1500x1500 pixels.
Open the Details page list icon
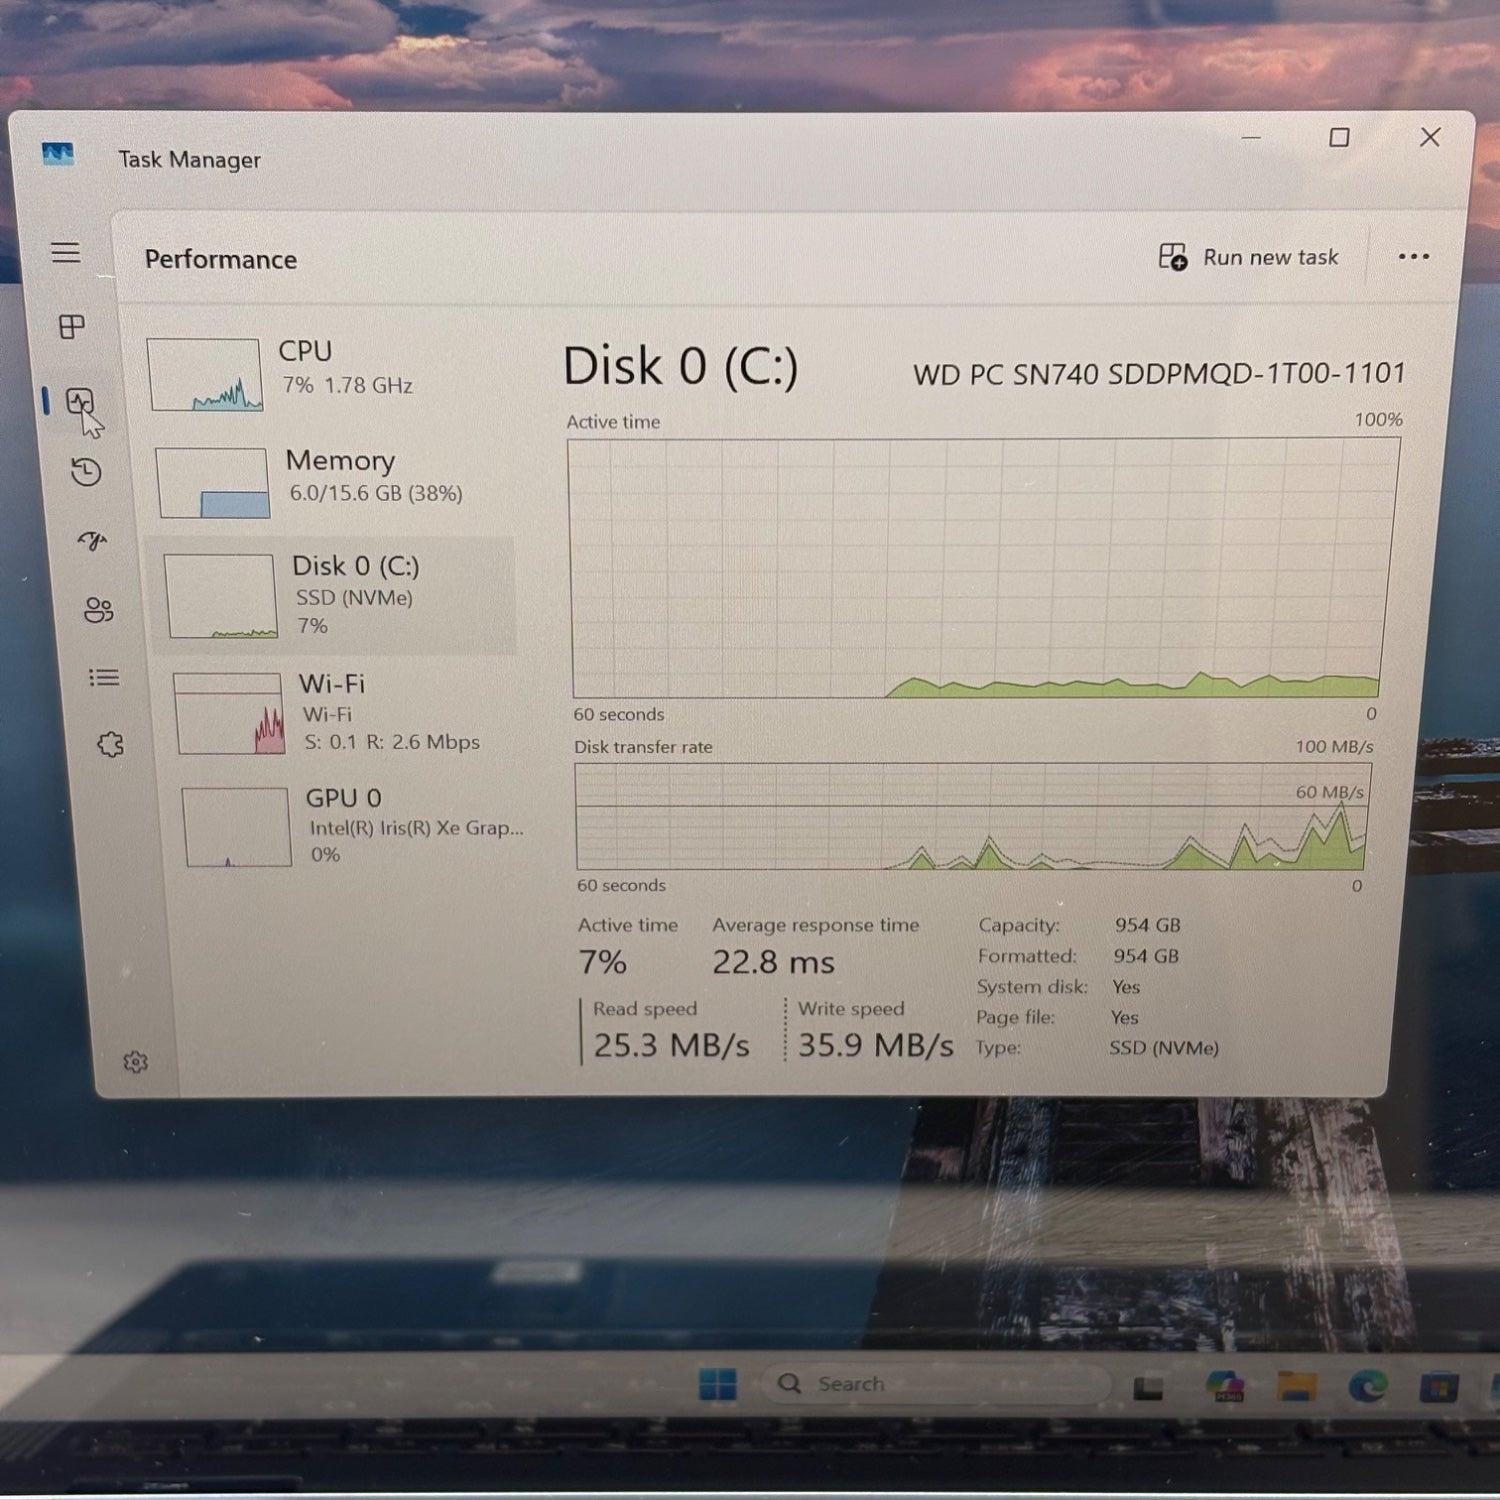click(x=104, y=678)
